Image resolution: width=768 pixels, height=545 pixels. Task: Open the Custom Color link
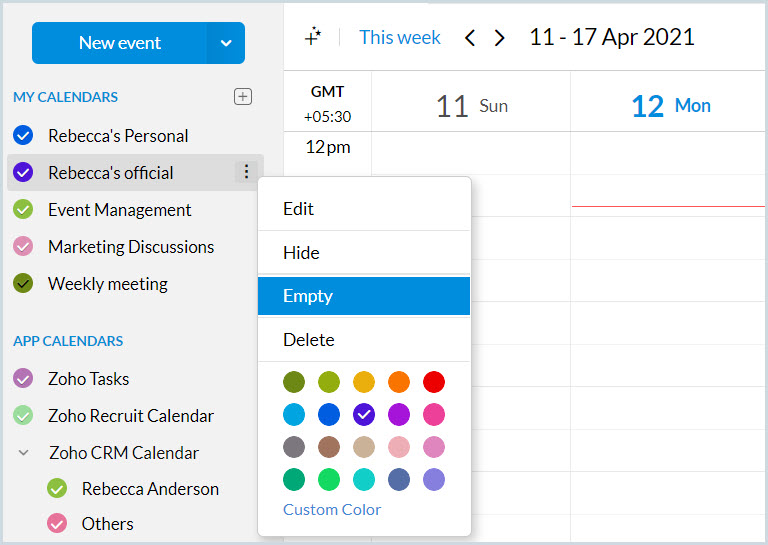point(332,510)
